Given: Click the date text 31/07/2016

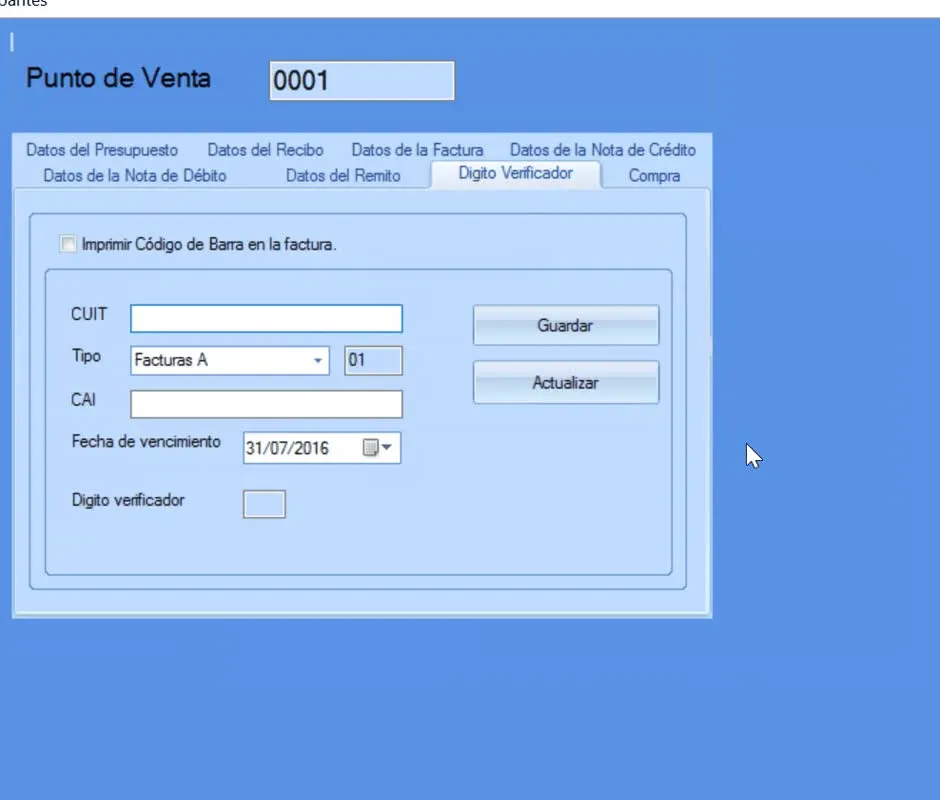Looking at the screenshot, I should pos(287,449).
